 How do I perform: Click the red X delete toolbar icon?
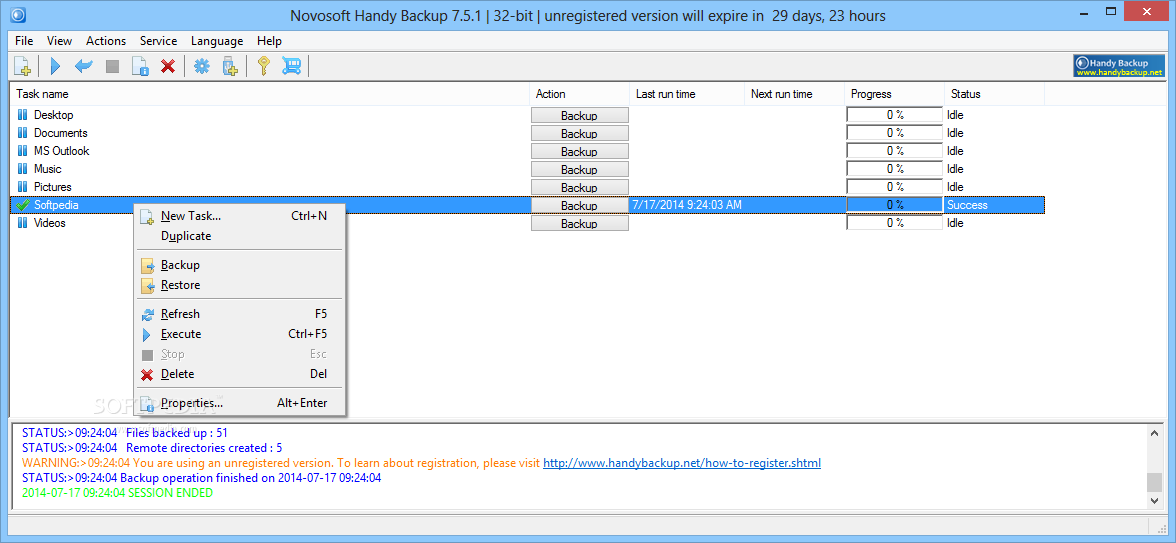168,66
